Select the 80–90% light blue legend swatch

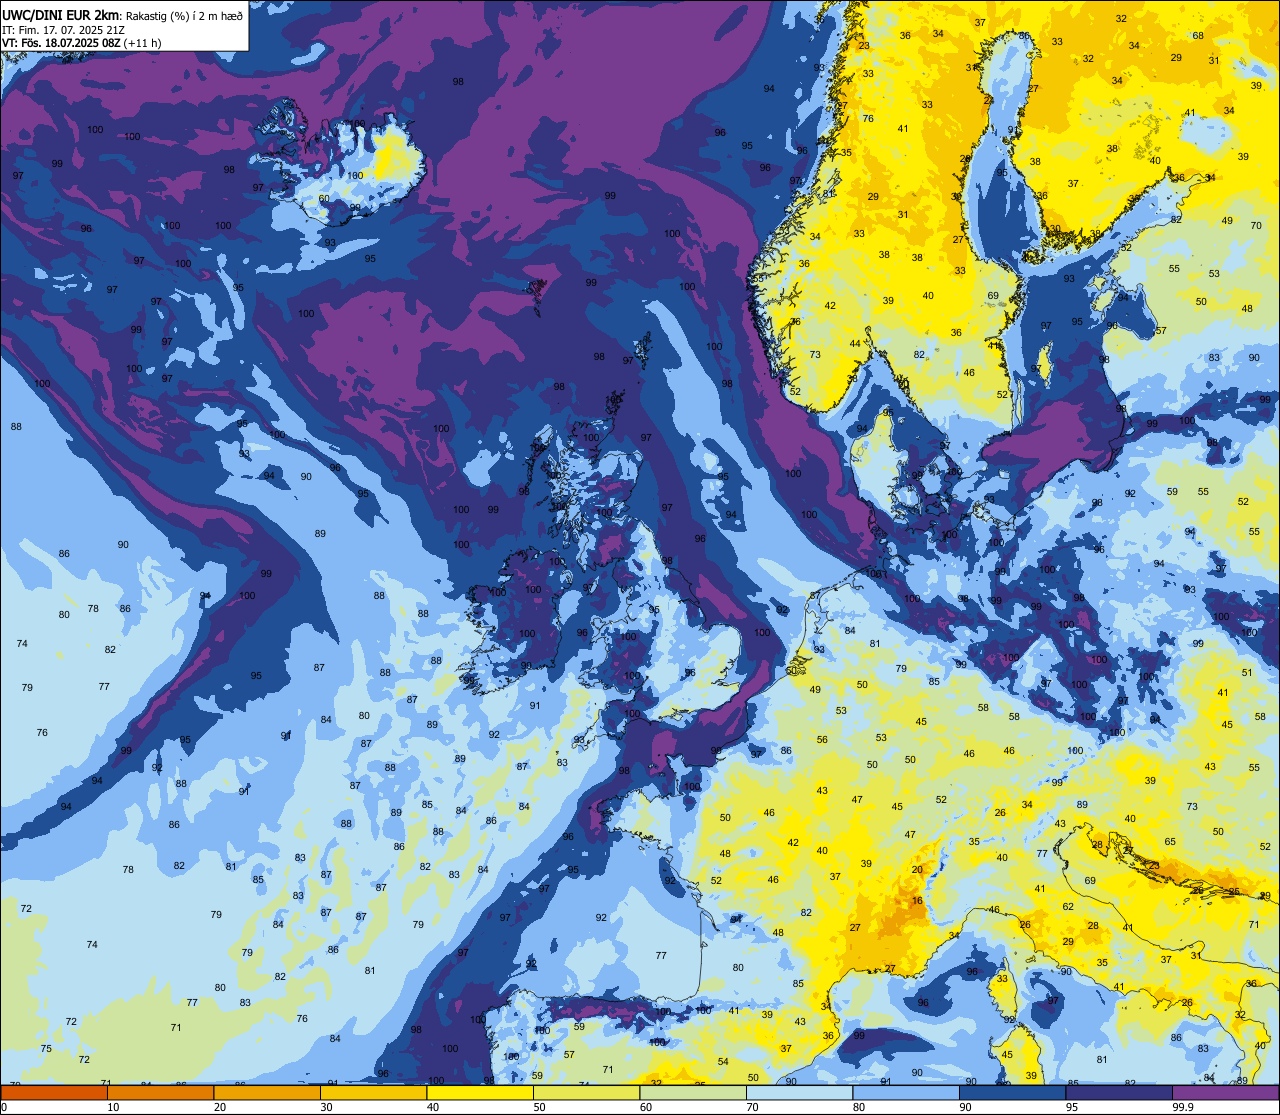(906, 1092)
